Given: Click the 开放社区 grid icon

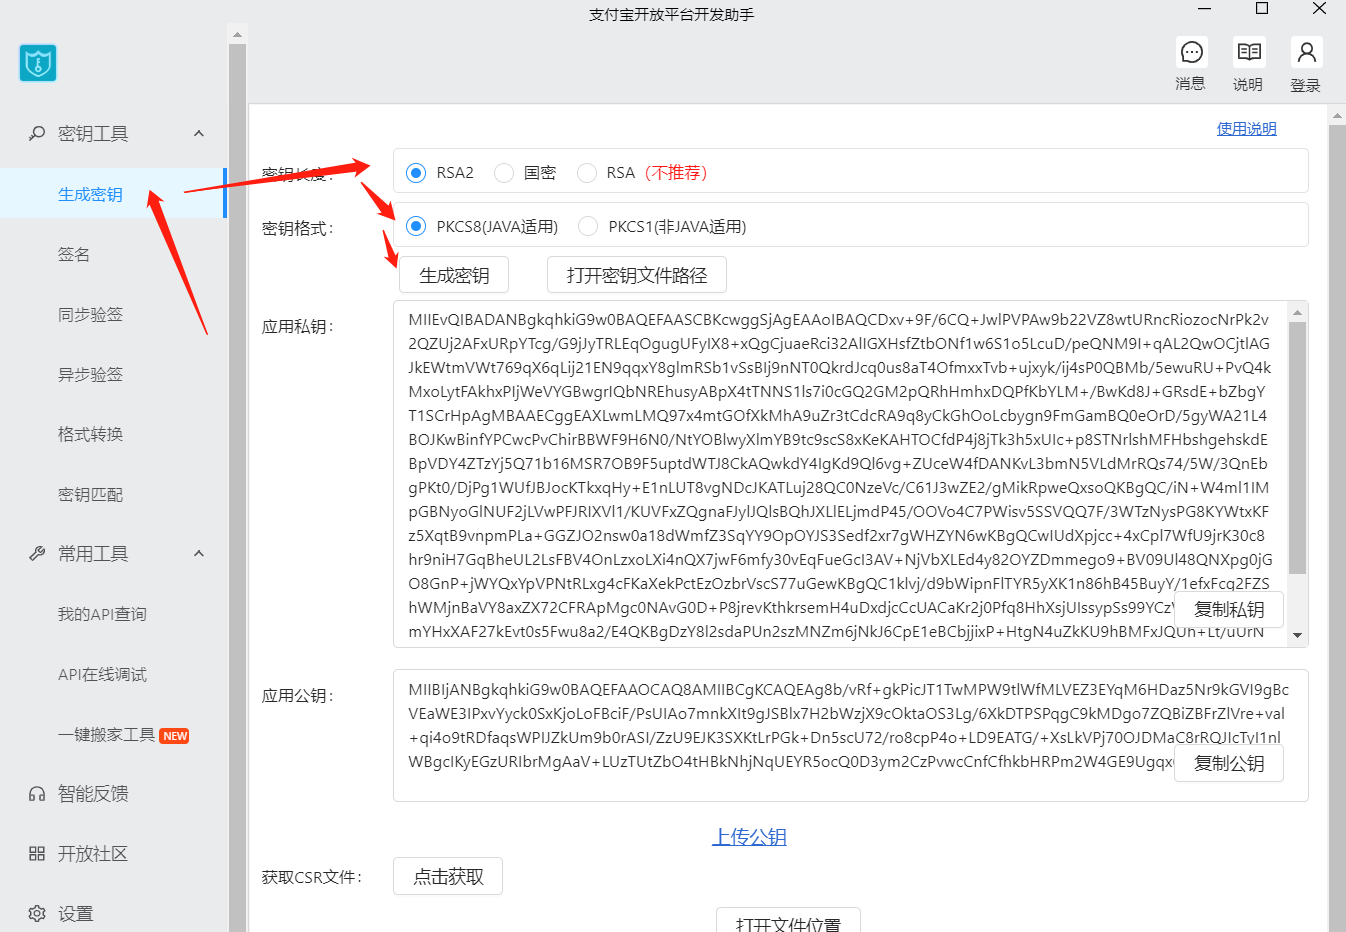Looking at the screenshot, I should (x=37, y=854).
